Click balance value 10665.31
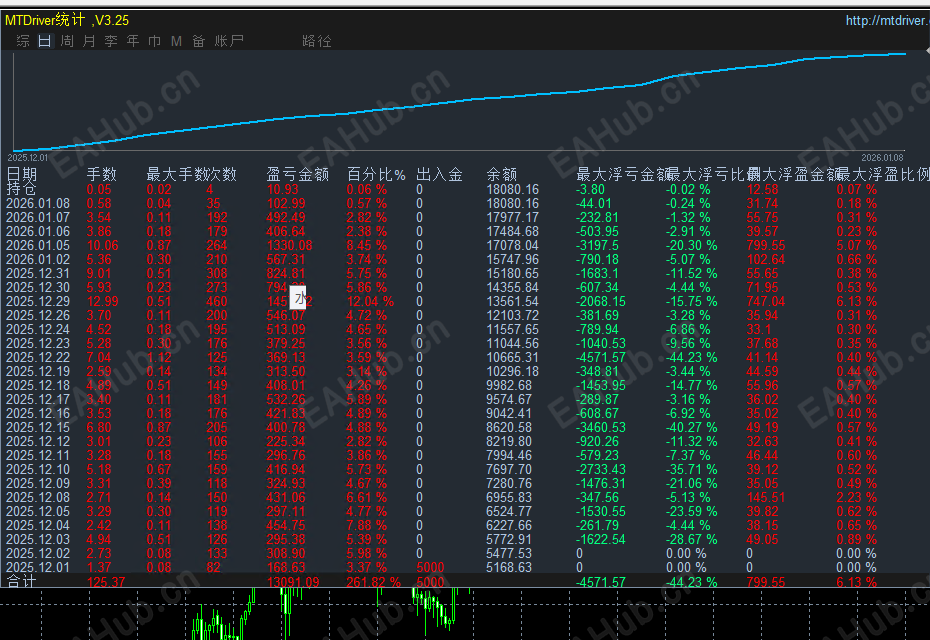 (x=512, y=357)
